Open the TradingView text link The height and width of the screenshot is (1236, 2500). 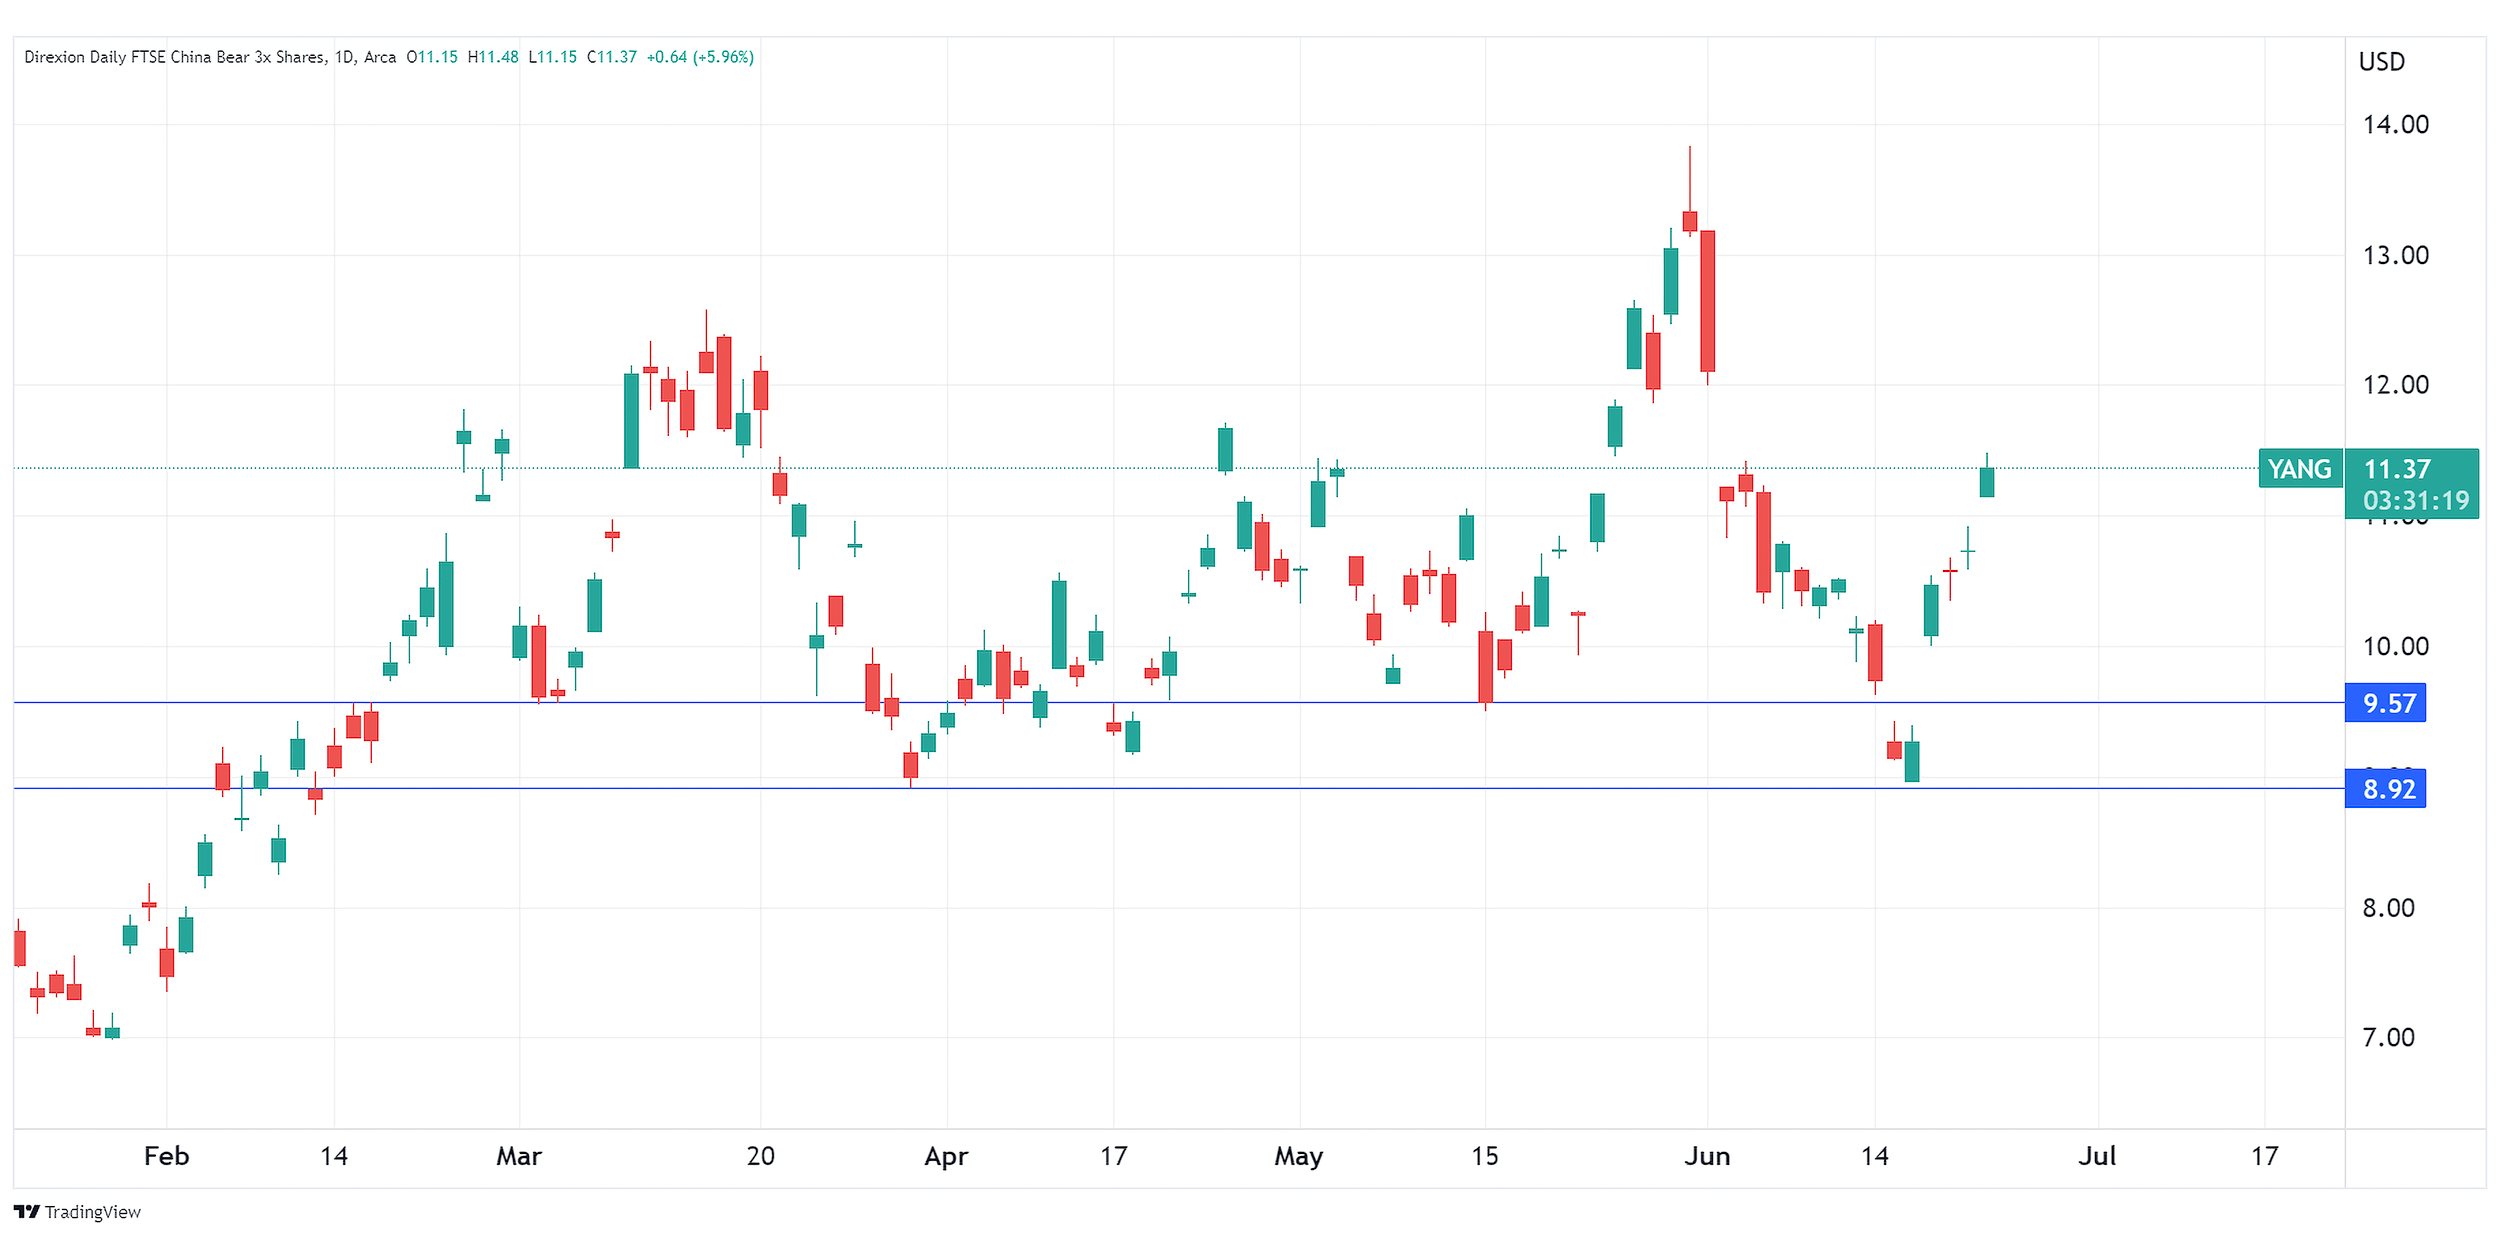pos(92,1212)
